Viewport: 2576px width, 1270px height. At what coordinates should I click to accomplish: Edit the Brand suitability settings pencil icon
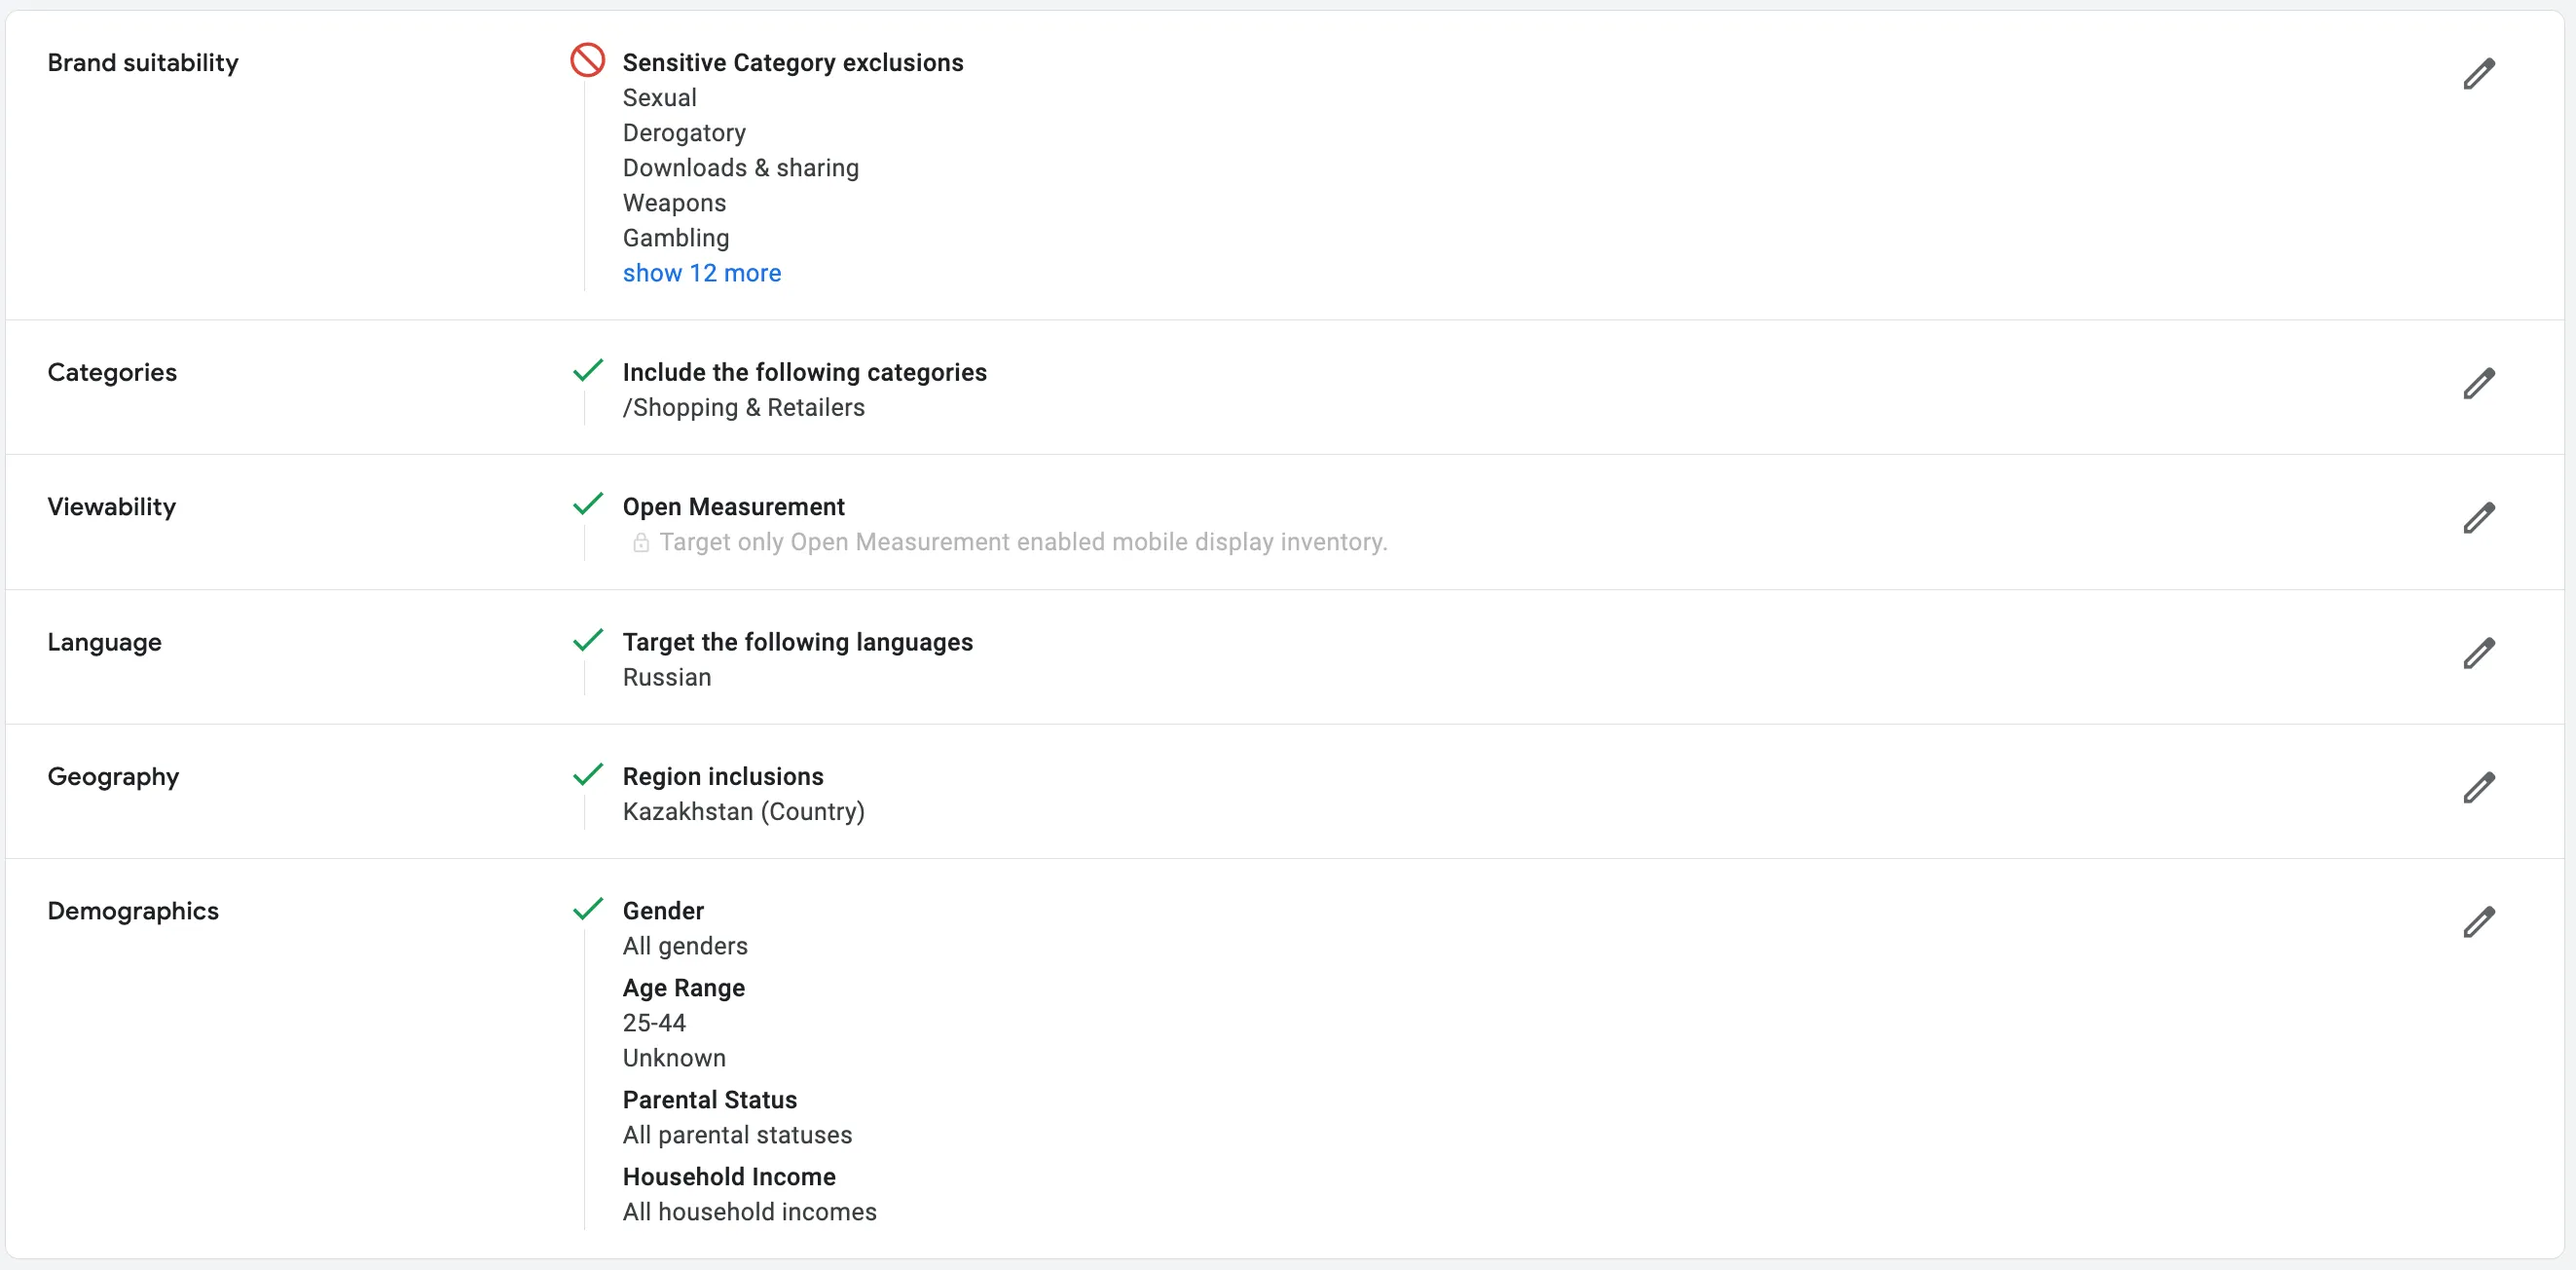[x=2479, y=73]
